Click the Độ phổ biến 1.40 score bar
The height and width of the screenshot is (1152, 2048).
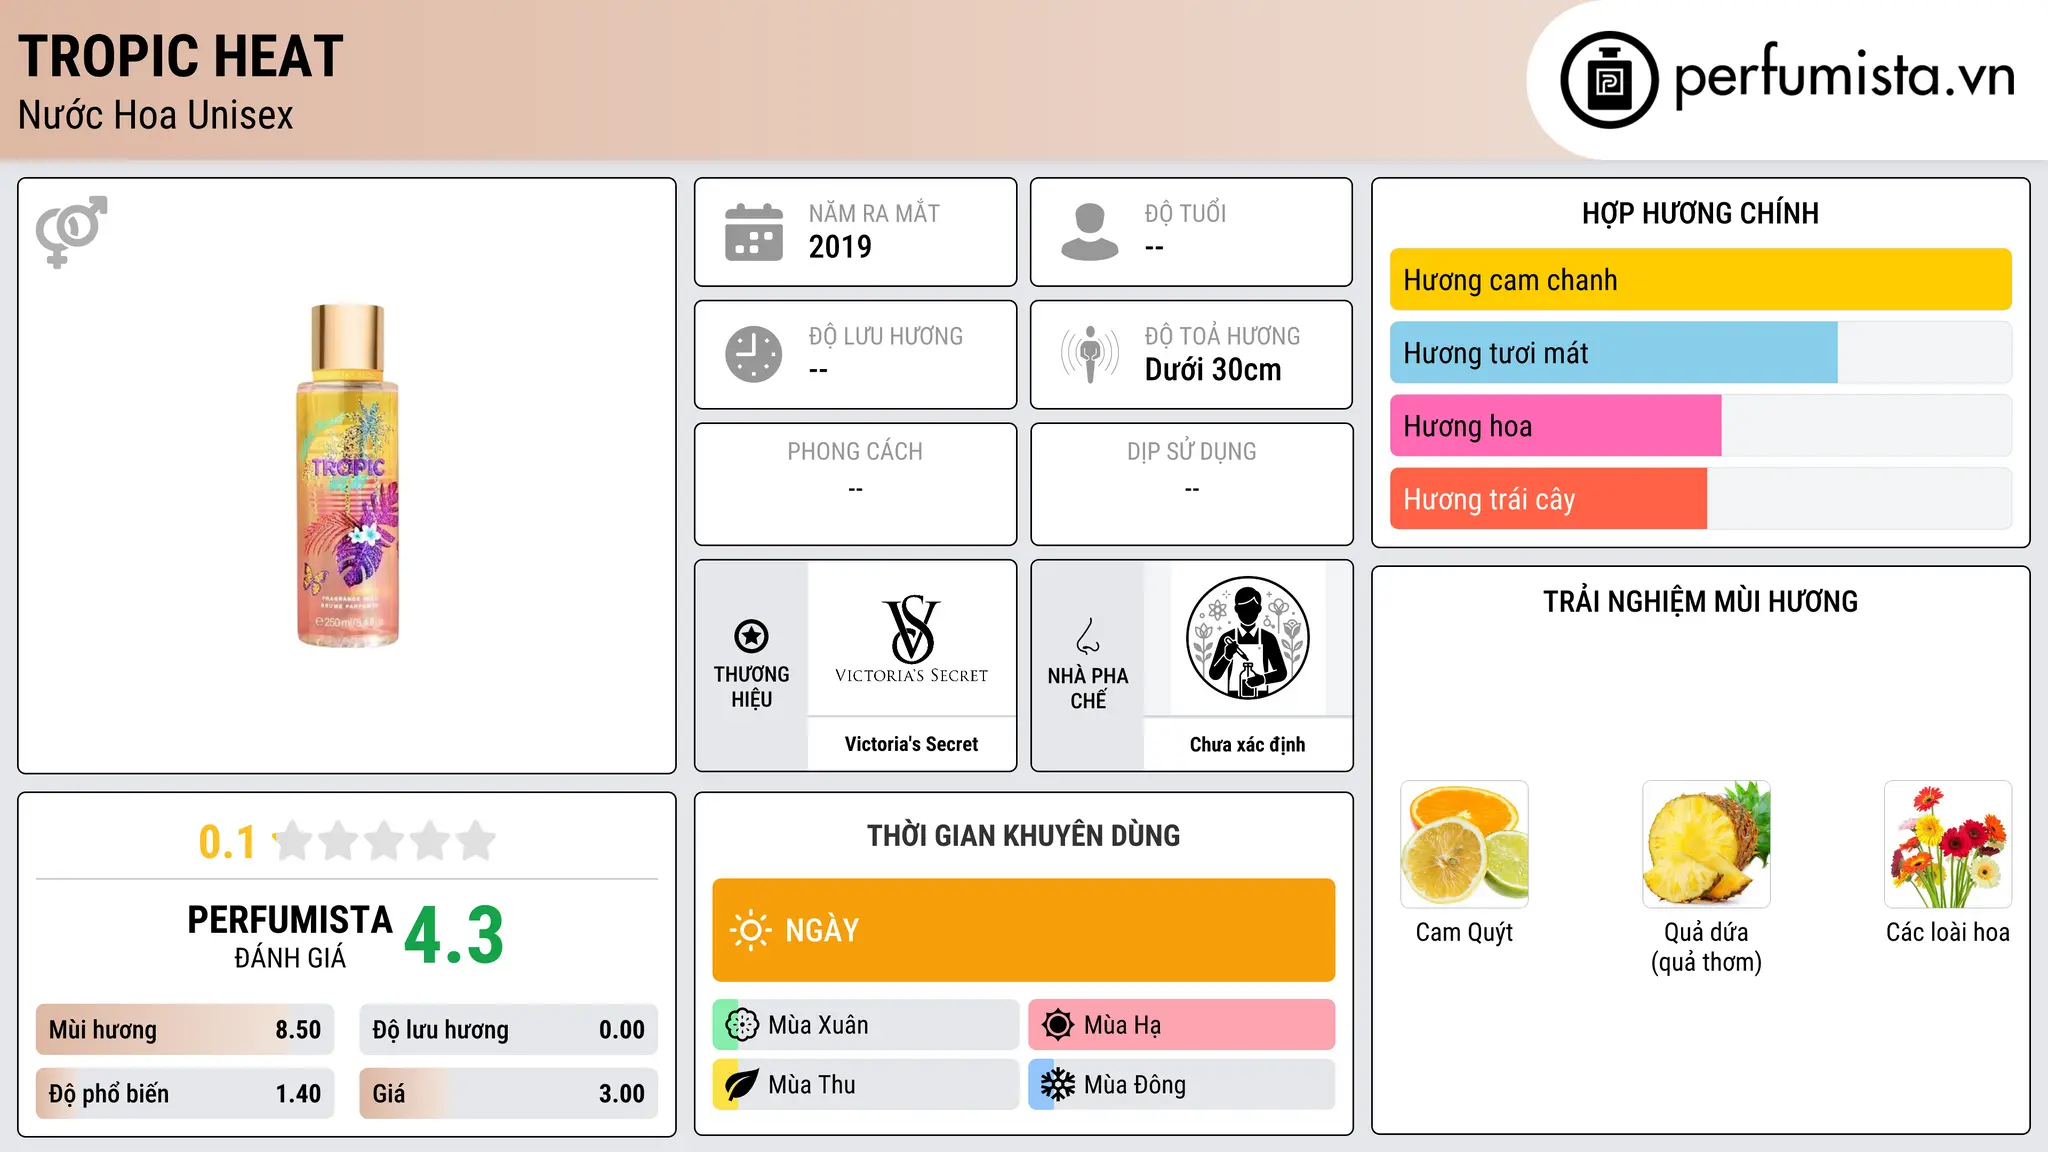coord(185,1094)
